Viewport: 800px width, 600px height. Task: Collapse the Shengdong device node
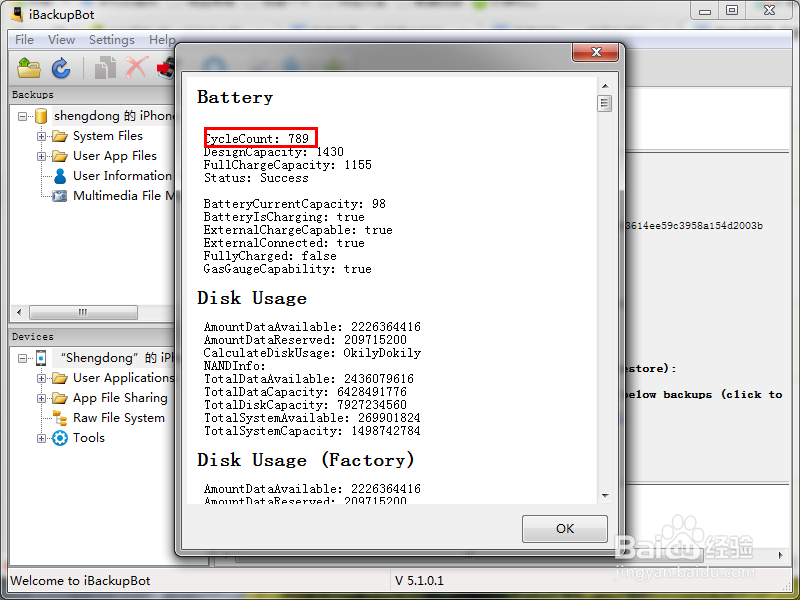point(22,358)
